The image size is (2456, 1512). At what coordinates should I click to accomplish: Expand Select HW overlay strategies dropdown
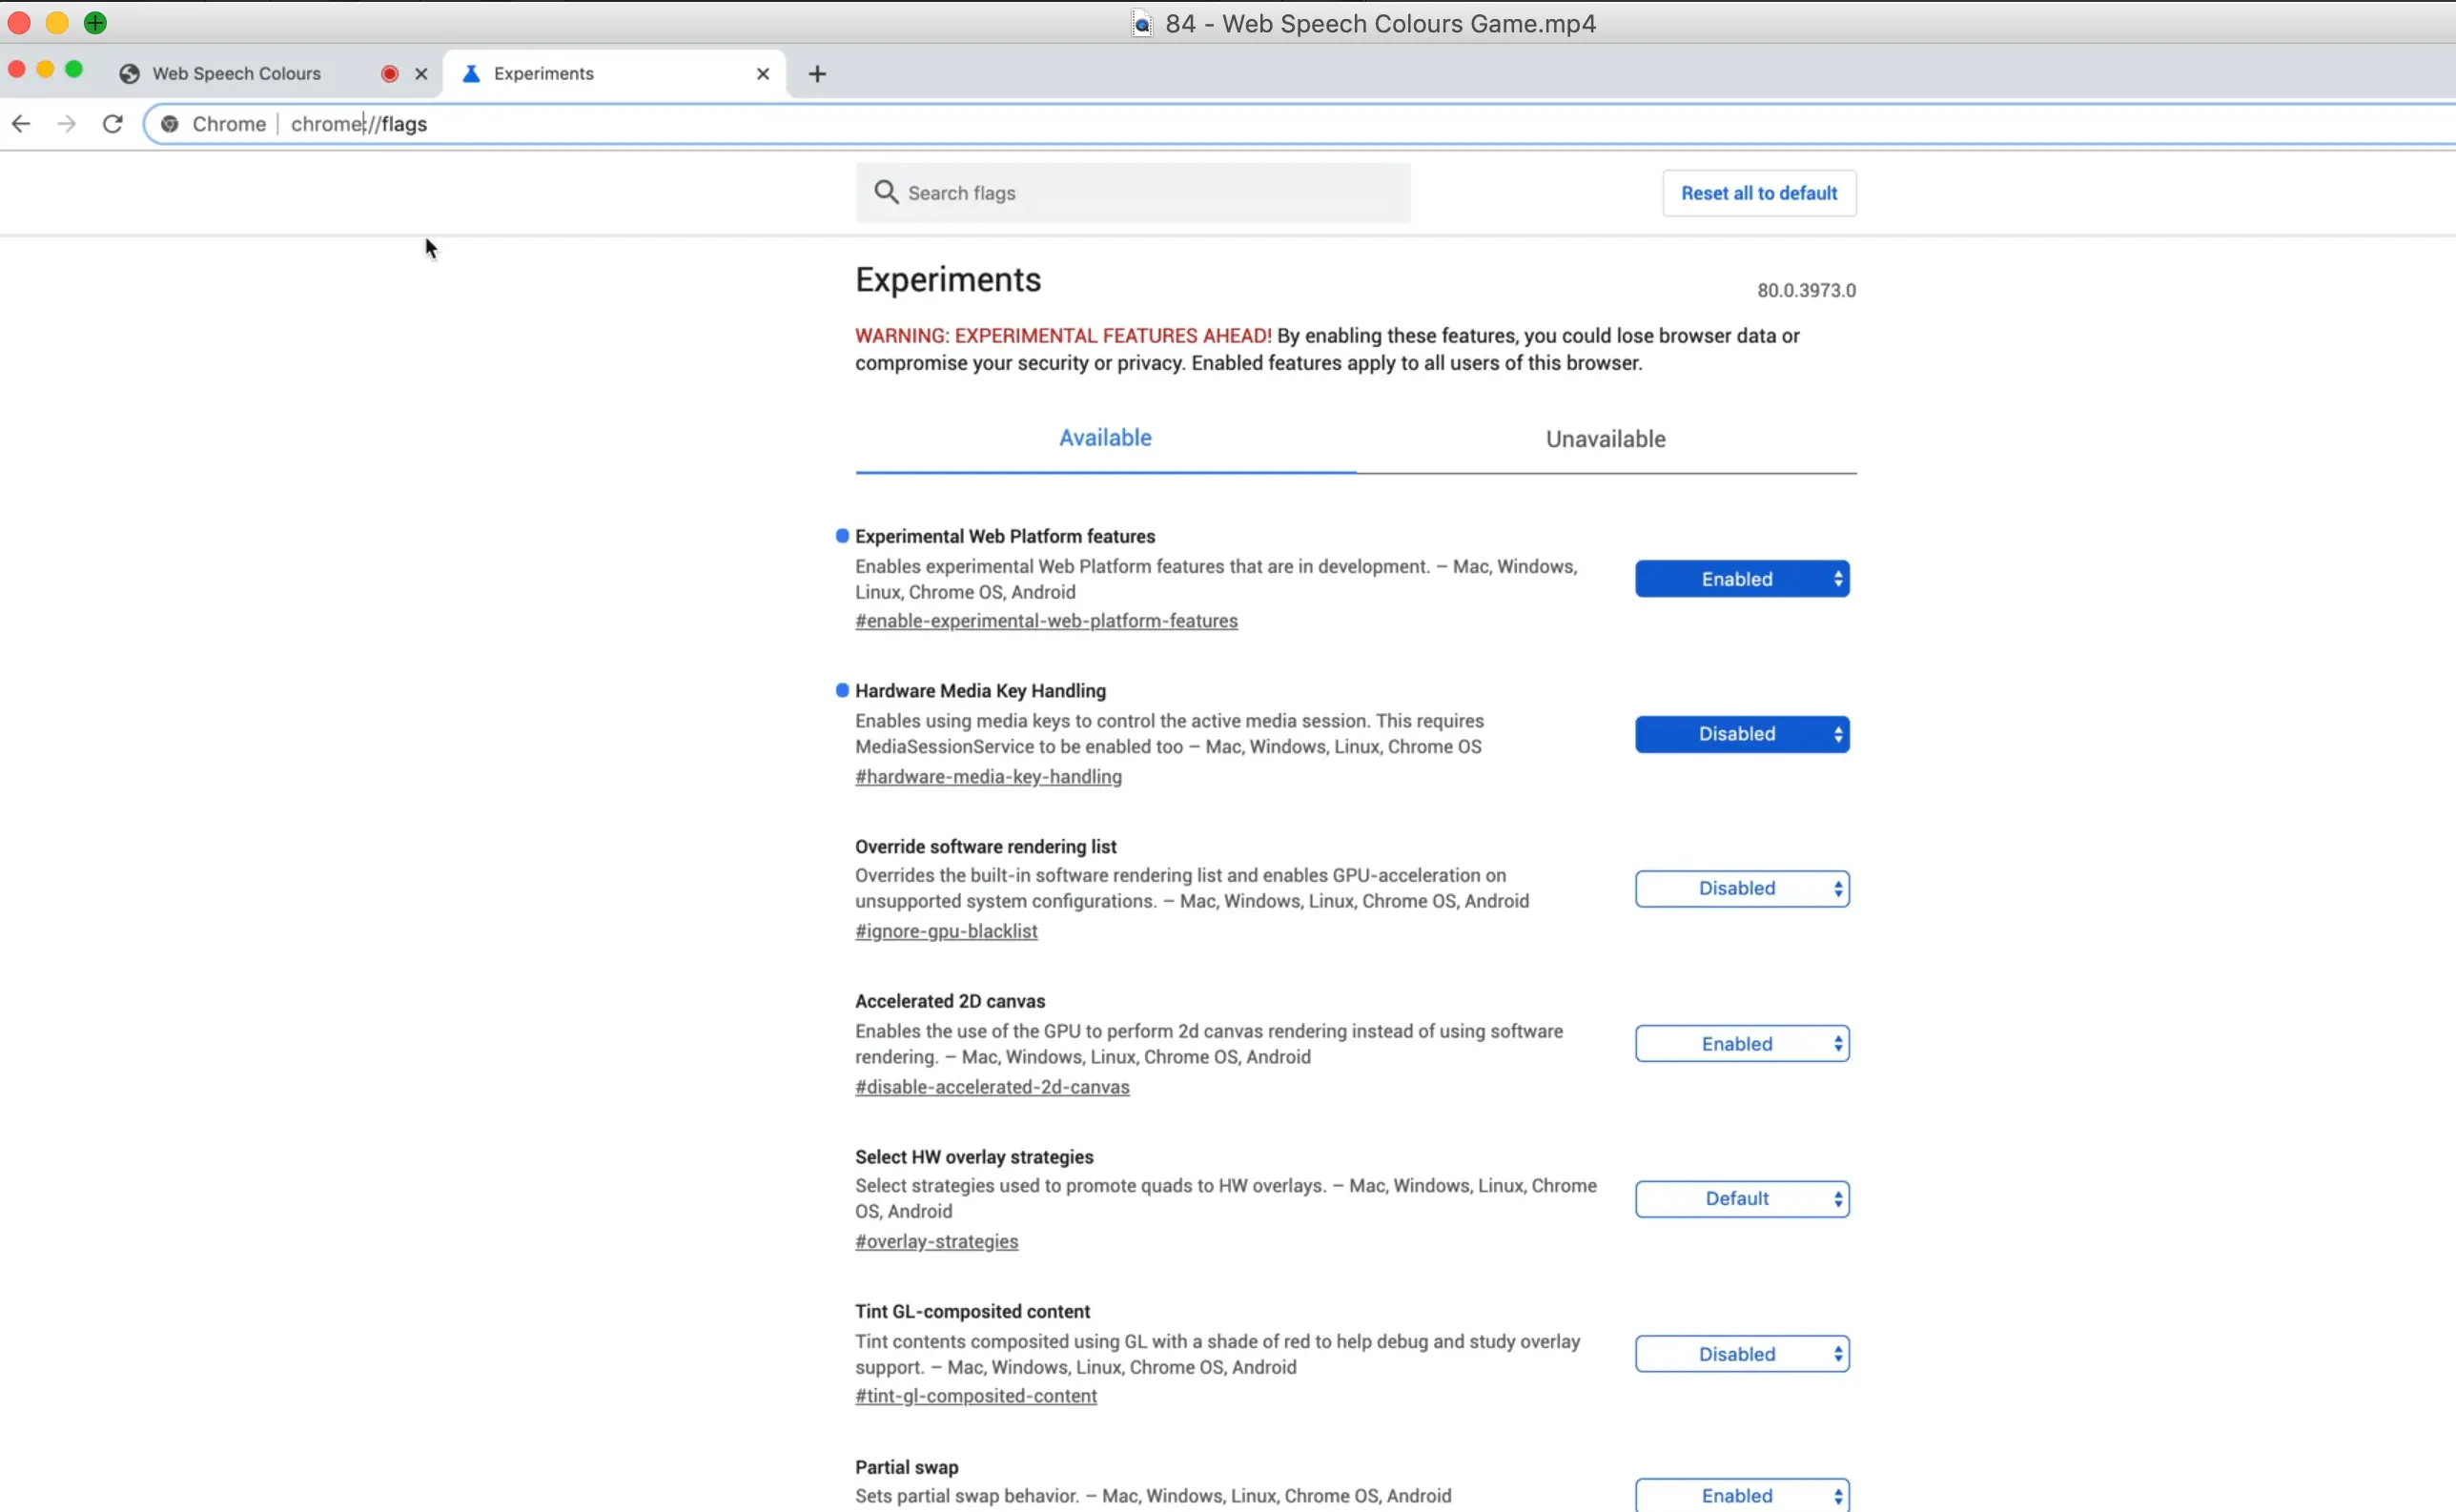coord(1741,1199)
